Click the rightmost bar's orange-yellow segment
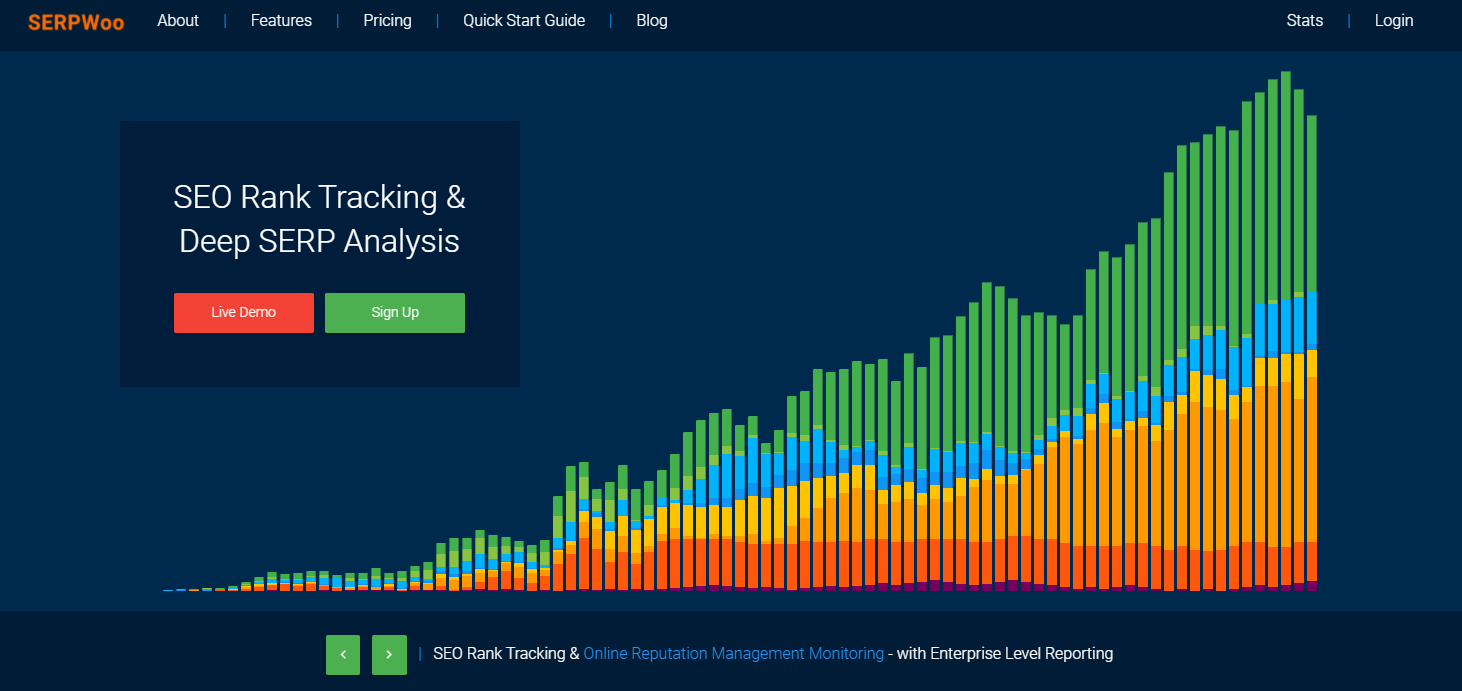This screenshot has height=691, width=1462. (x=1312, y=445)
